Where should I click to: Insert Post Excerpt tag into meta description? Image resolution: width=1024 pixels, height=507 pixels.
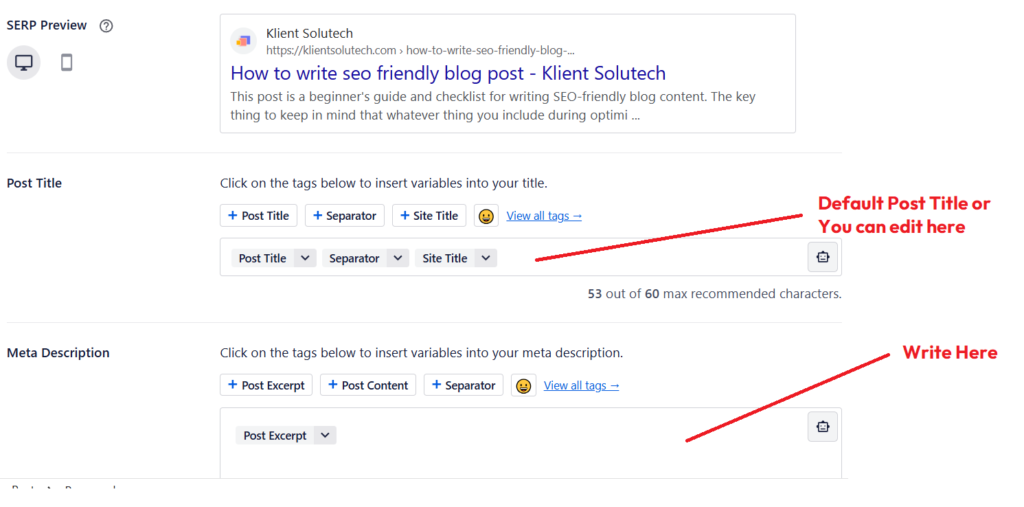click(x=266, y=385)
